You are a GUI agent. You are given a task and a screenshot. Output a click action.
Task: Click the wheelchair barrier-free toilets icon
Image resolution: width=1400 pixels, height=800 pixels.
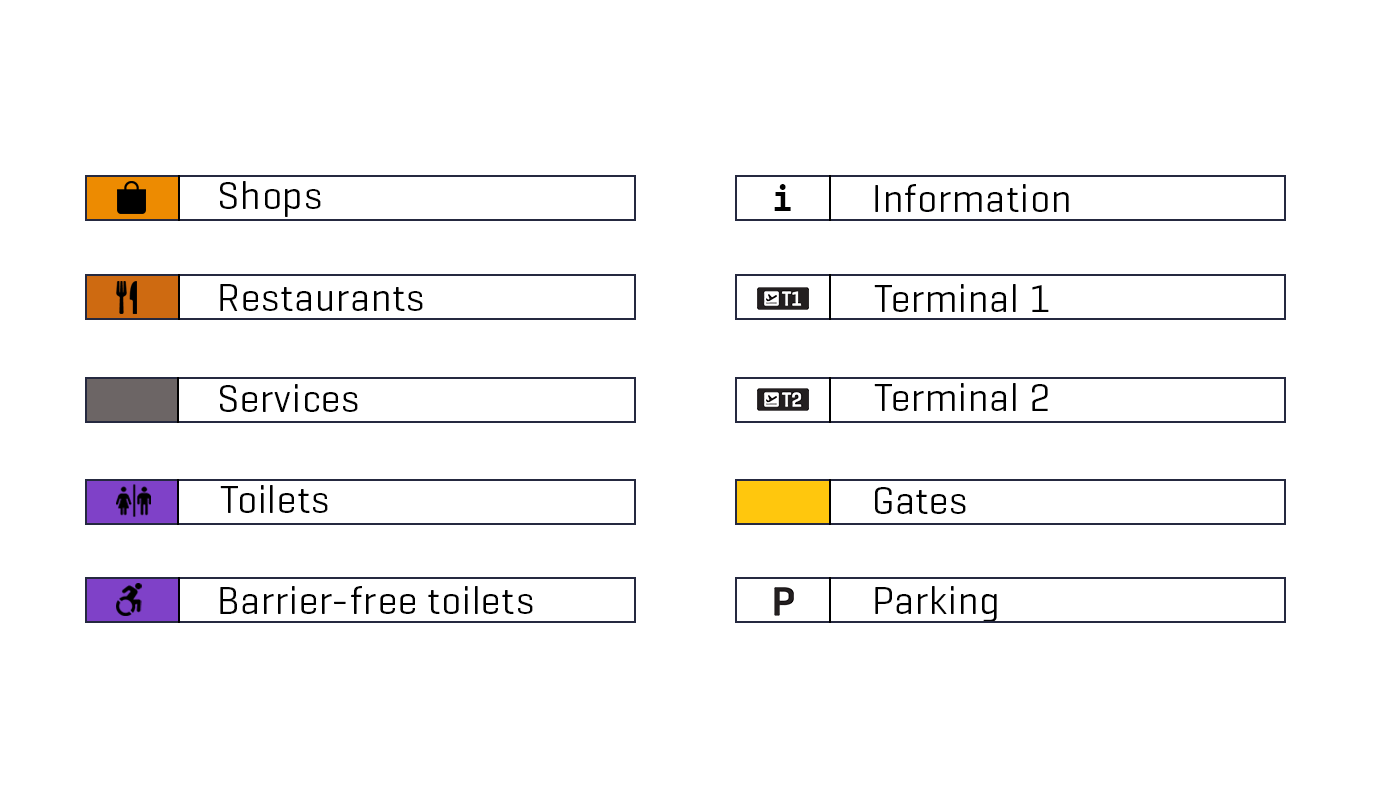click(x=130, y=600)
